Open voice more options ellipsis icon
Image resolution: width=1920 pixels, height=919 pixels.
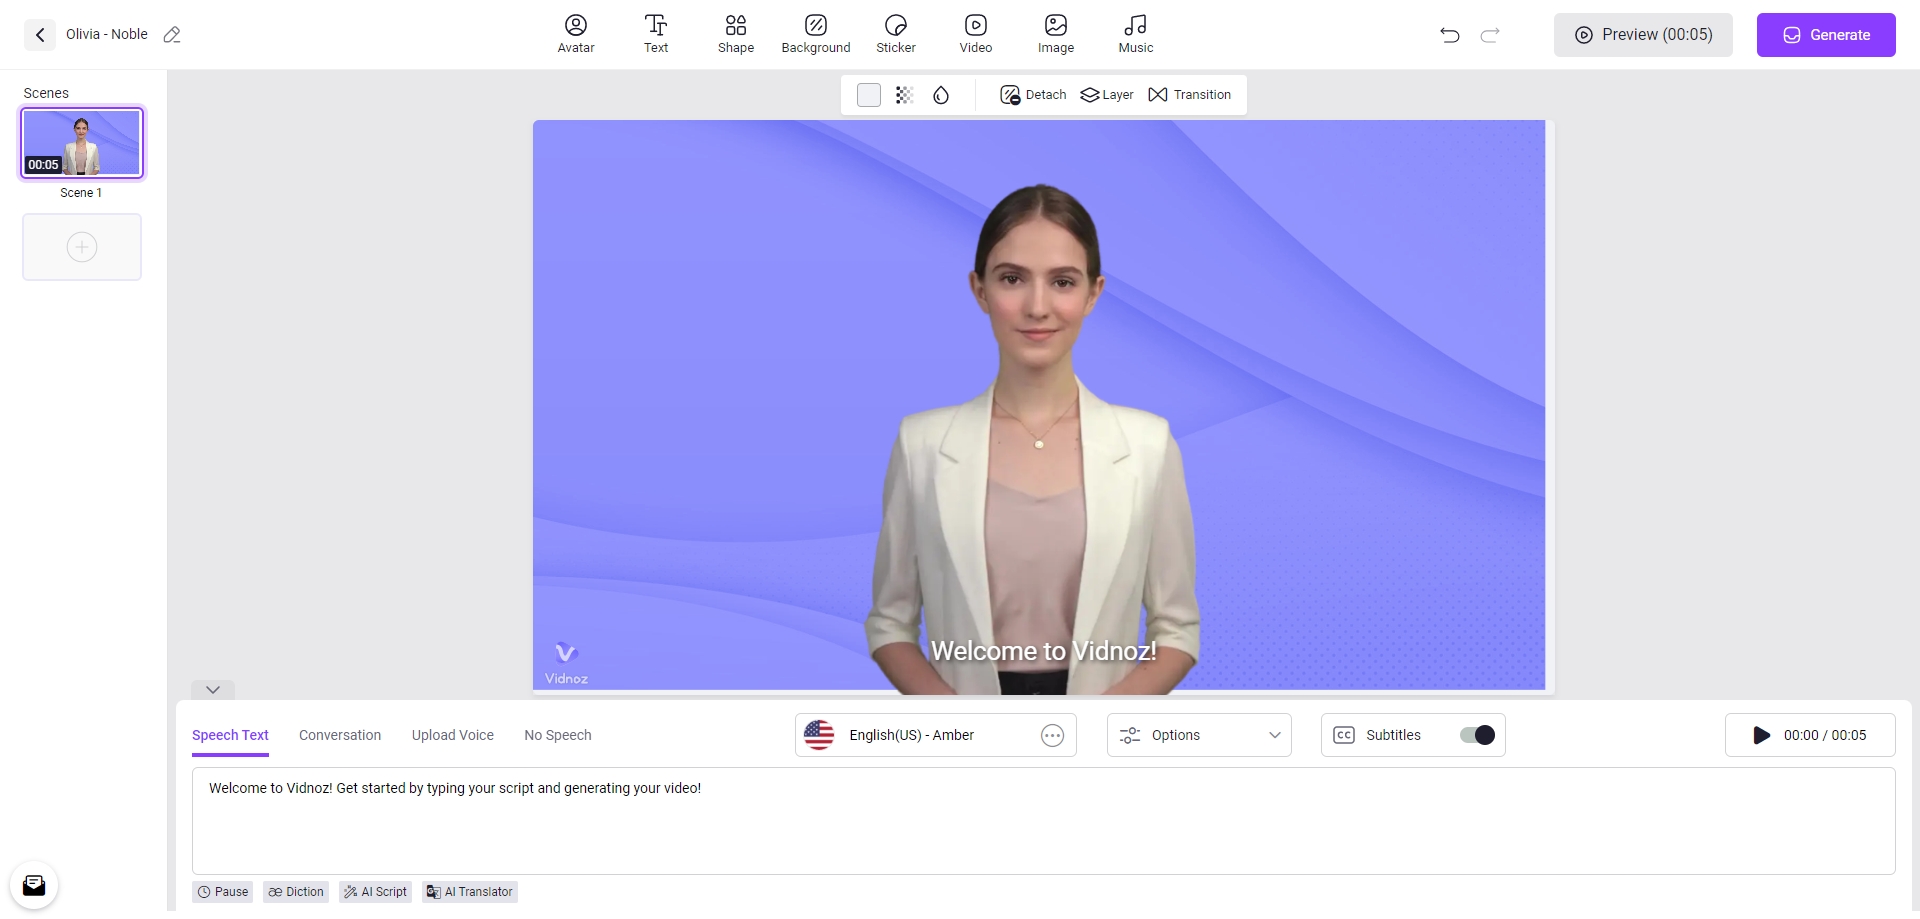(x=1052, y=735)
